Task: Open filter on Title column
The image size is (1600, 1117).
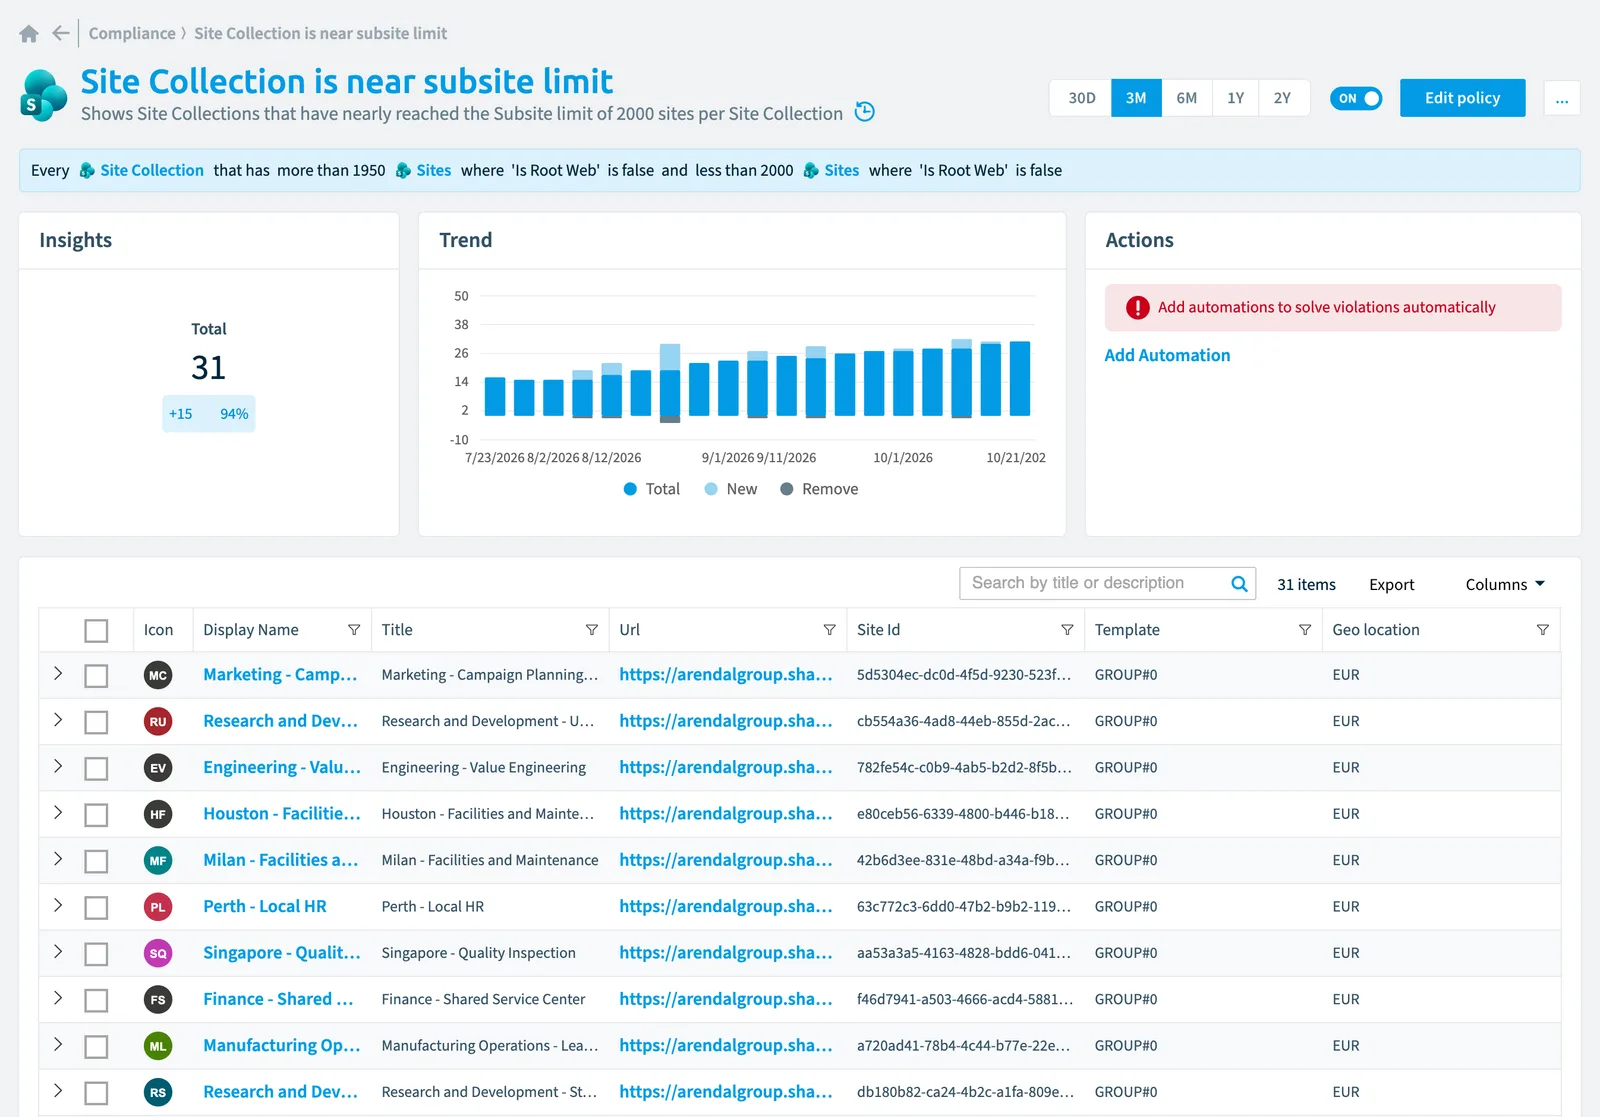Action: [592, 630]
